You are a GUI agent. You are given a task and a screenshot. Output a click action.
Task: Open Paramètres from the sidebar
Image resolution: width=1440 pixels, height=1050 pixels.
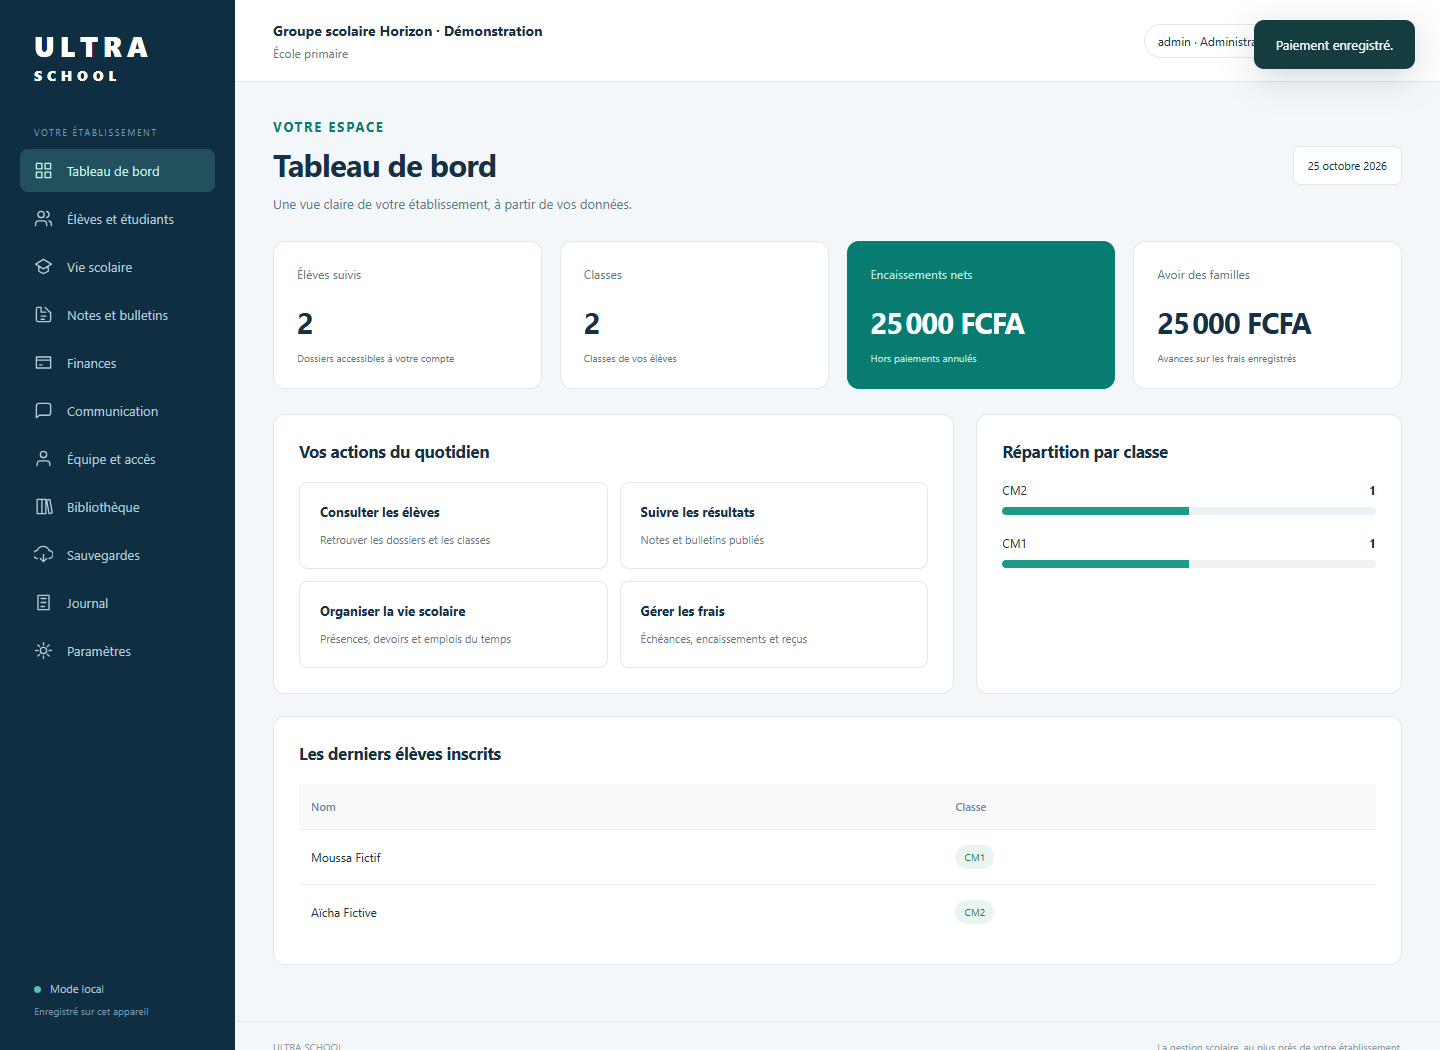point(117,651)
